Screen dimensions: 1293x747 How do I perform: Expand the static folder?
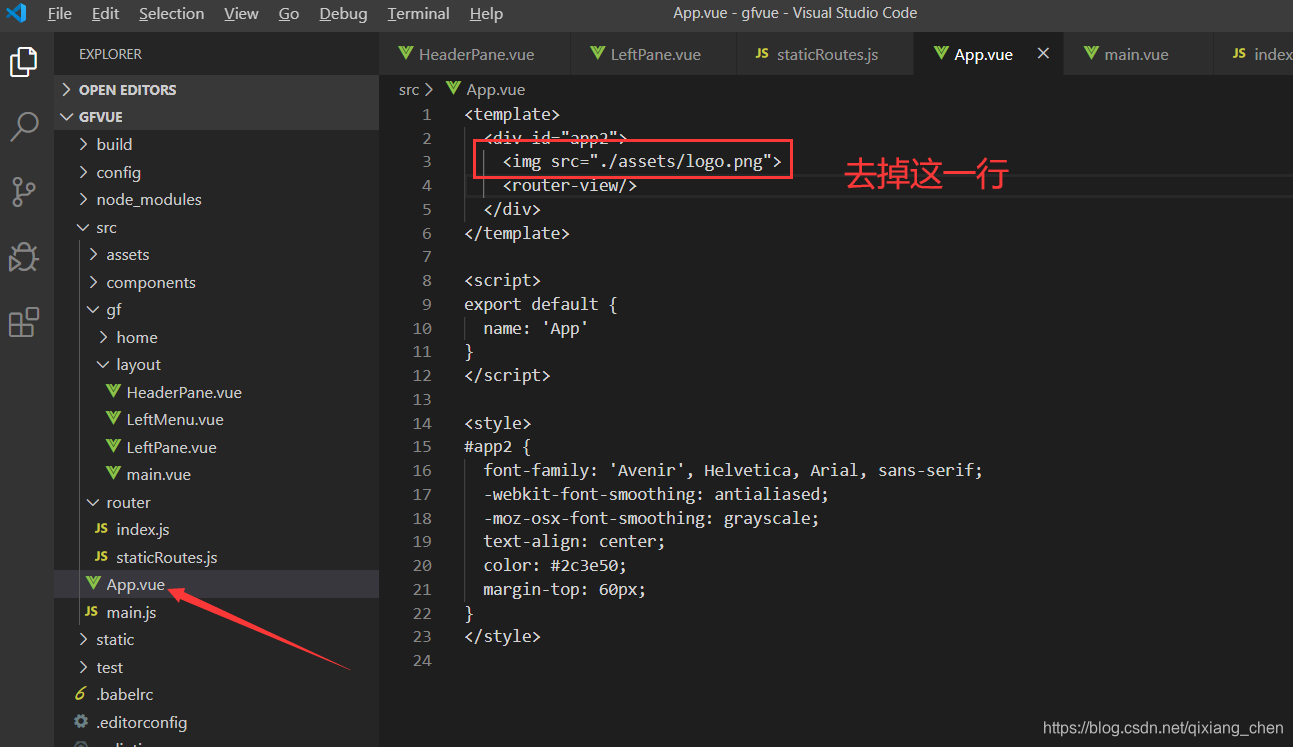216,639
